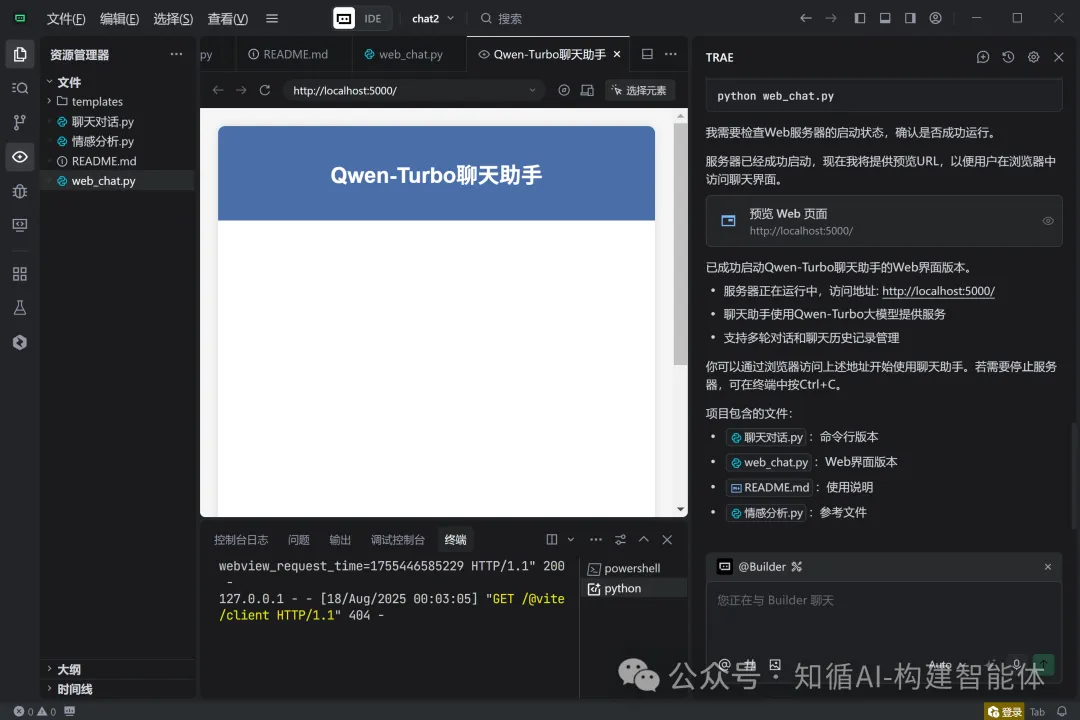Switch to 控制台日志 panel tab
The image size is (1080, 720).
[241, 539]
